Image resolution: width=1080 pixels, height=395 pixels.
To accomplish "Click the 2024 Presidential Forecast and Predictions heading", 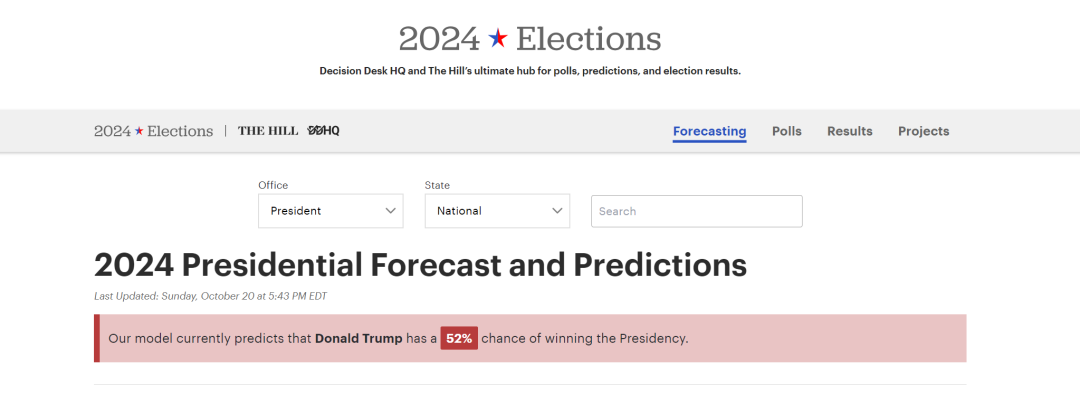I will click(420, 265).
